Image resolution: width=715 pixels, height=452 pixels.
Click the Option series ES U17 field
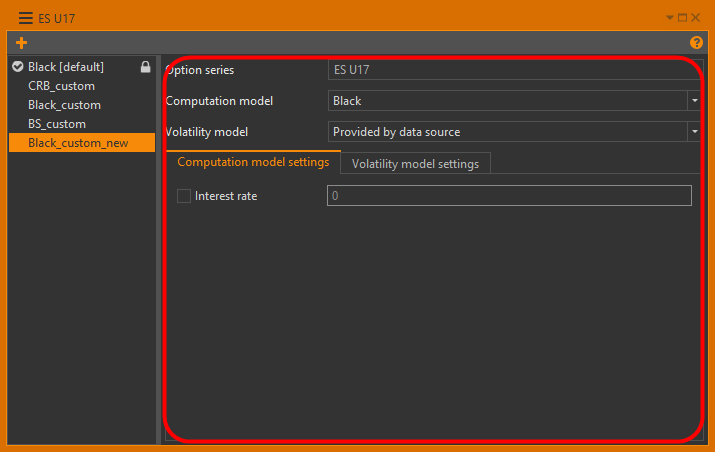509,70
